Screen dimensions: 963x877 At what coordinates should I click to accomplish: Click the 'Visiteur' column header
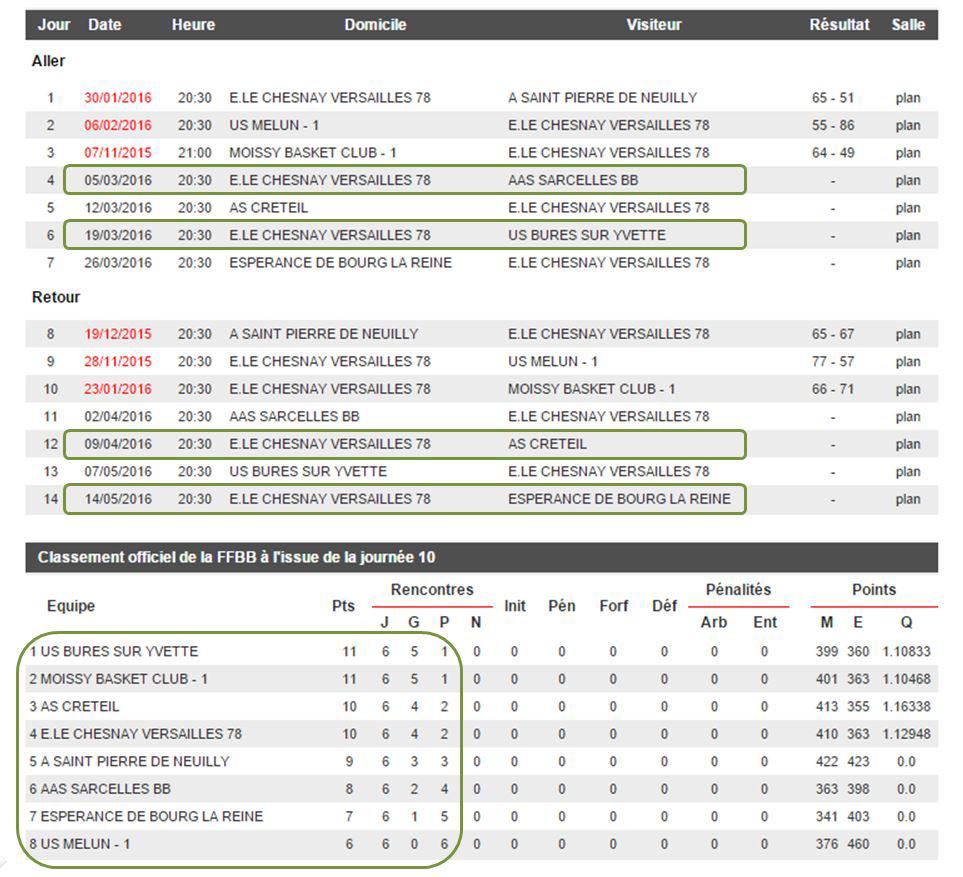(x=653, y=25)
